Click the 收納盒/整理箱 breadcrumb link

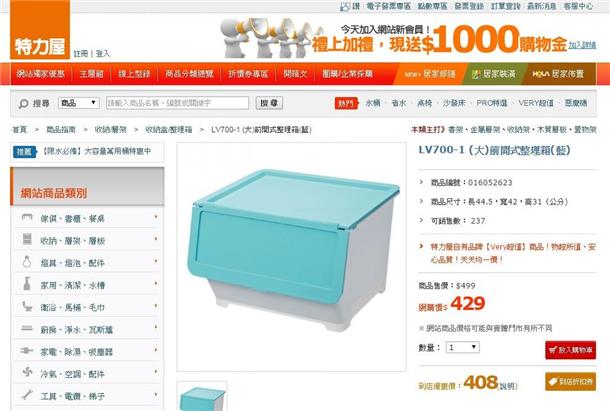click(168, 130)
